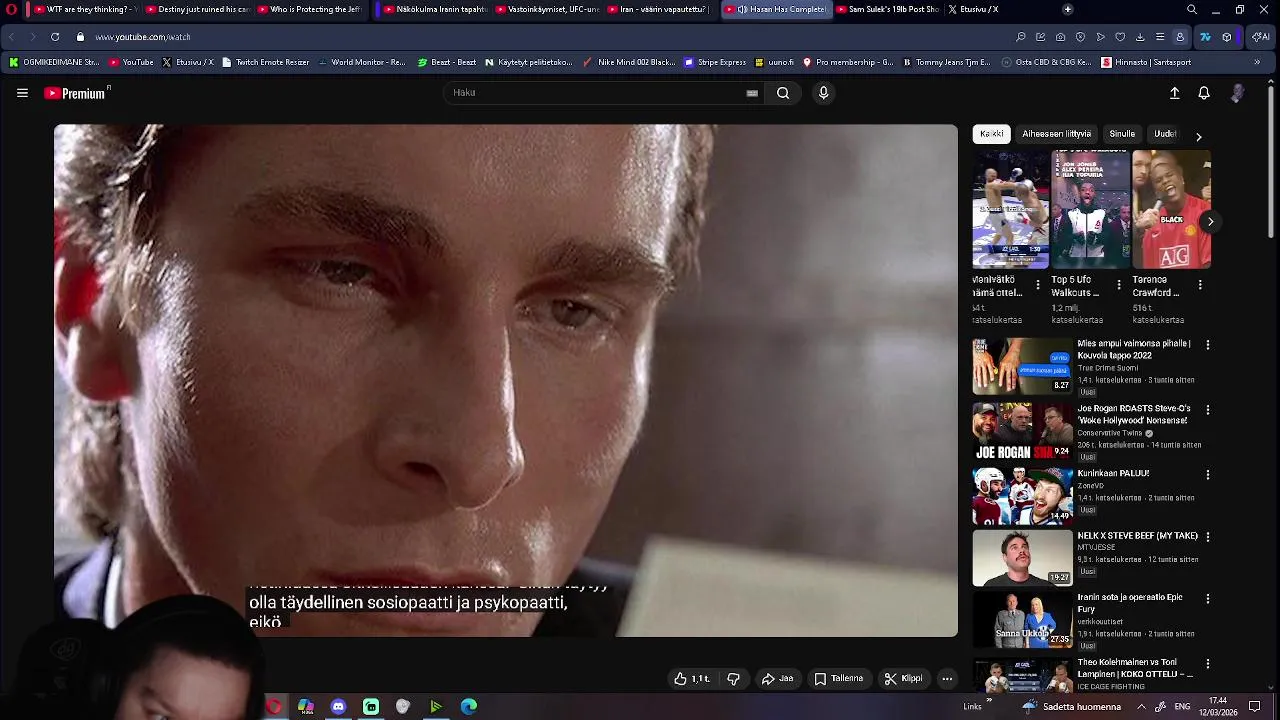Image resolution: width=1280 pixels, height=720 pixels.
Task: Open the browser AI assistant button
Action: [1260, 37]
